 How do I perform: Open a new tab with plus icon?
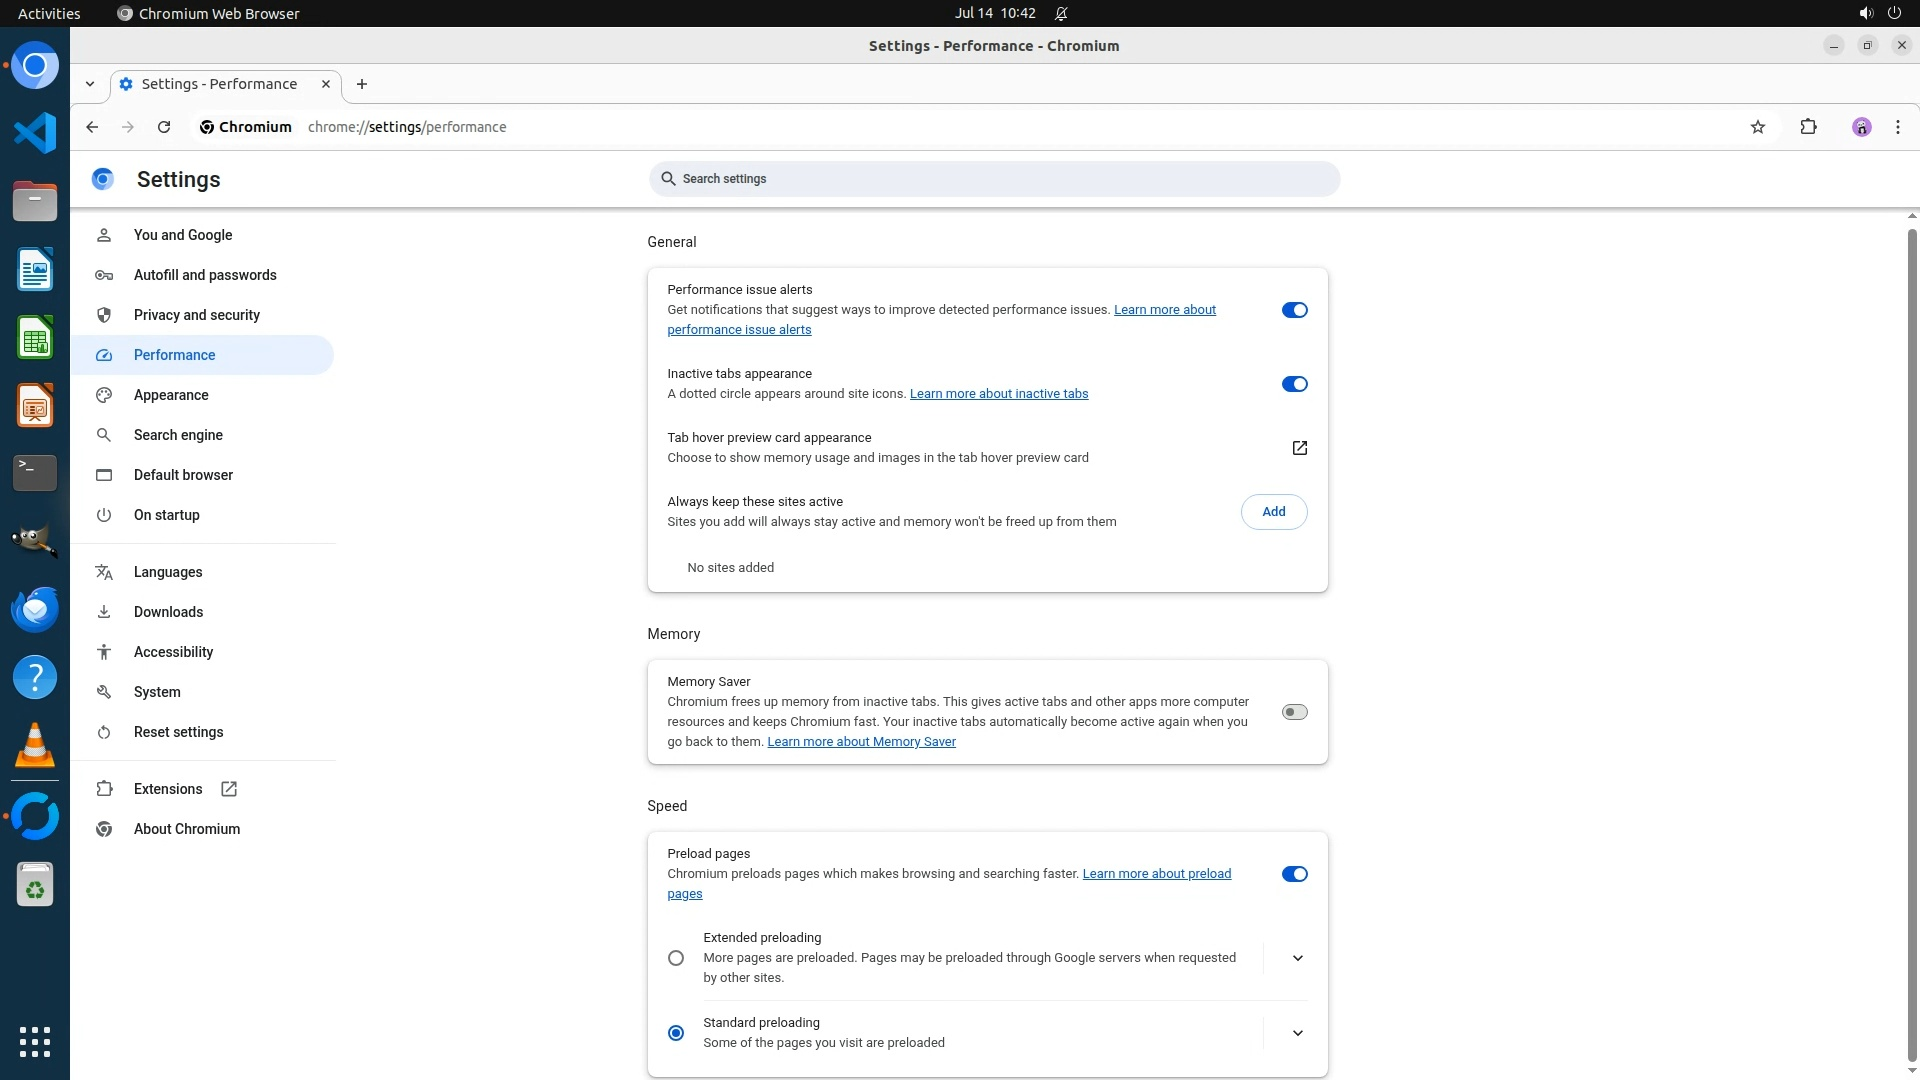pos(362,84)
